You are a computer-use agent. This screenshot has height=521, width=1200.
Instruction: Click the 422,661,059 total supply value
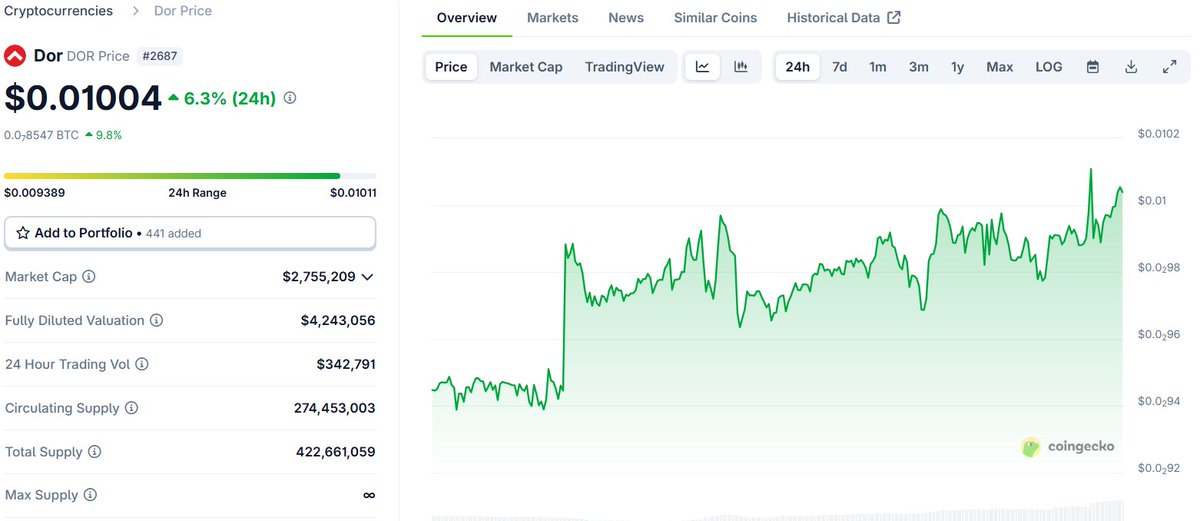(335, 452)
